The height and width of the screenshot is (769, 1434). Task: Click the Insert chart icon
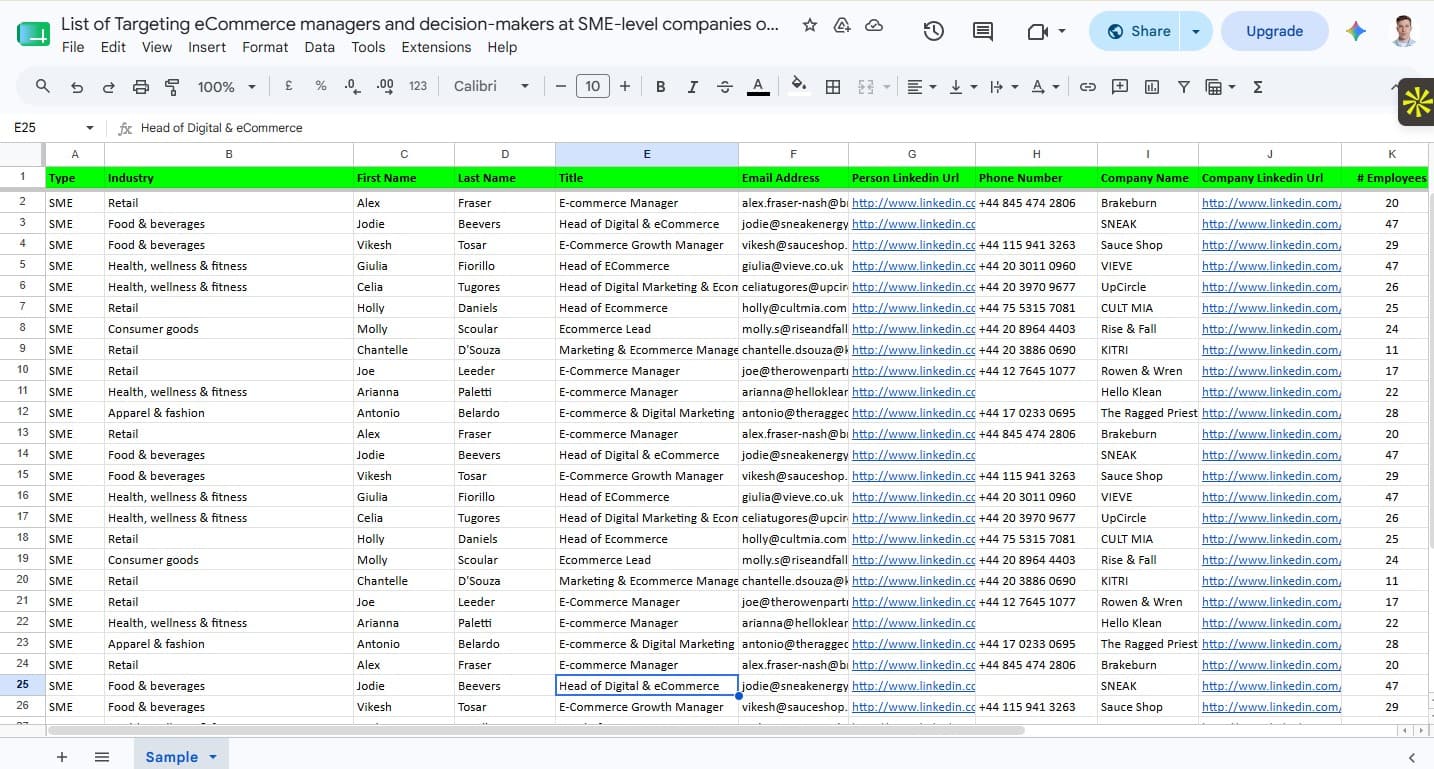[1152, 87]
